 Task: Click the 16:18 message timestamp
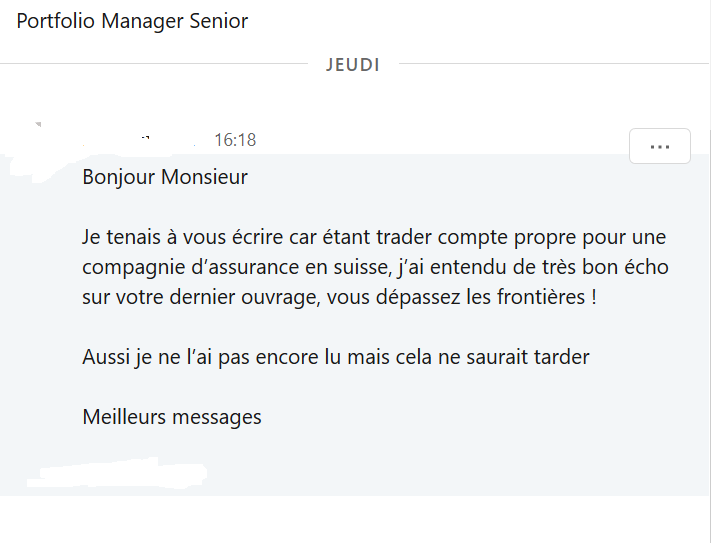pos(235,140)
